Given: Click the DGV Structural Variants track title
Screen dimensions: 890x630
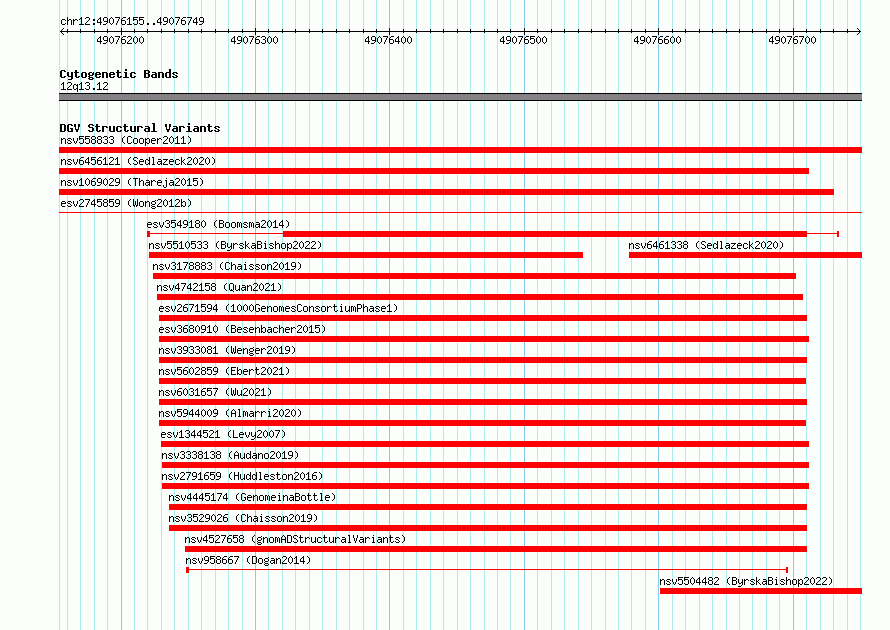Looking at the screenshot, I should point(140,128).
